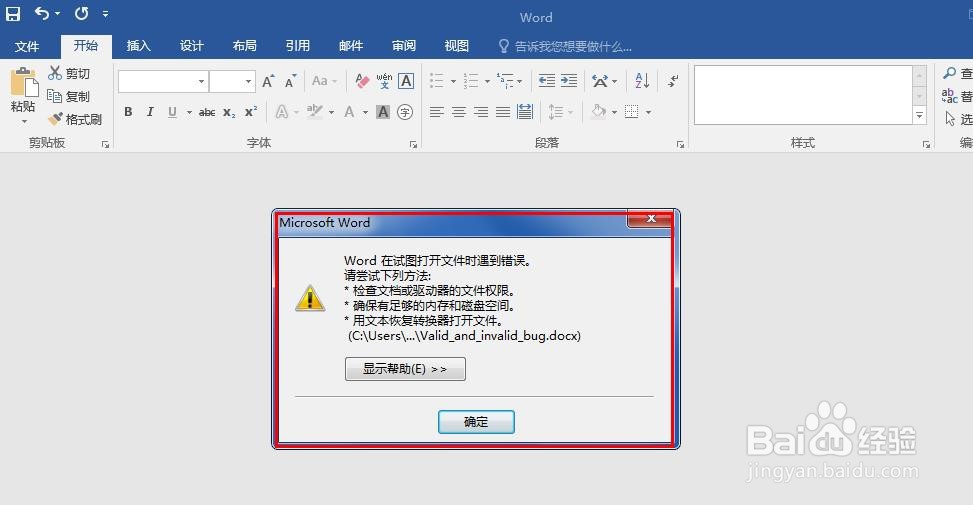Viewport: 973px width, 505px height.
Task: Open the 字体 (Font) dialog launcher
Action: coord(413,145)
